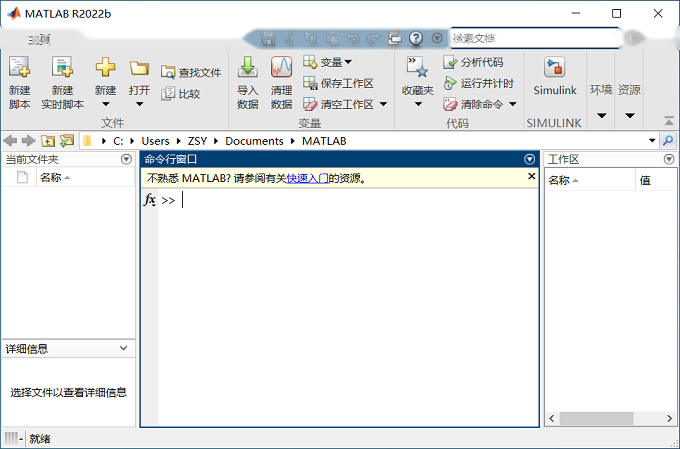Click the Help question mark icon
Screen dimensions: 680x449
coord(416,38)
